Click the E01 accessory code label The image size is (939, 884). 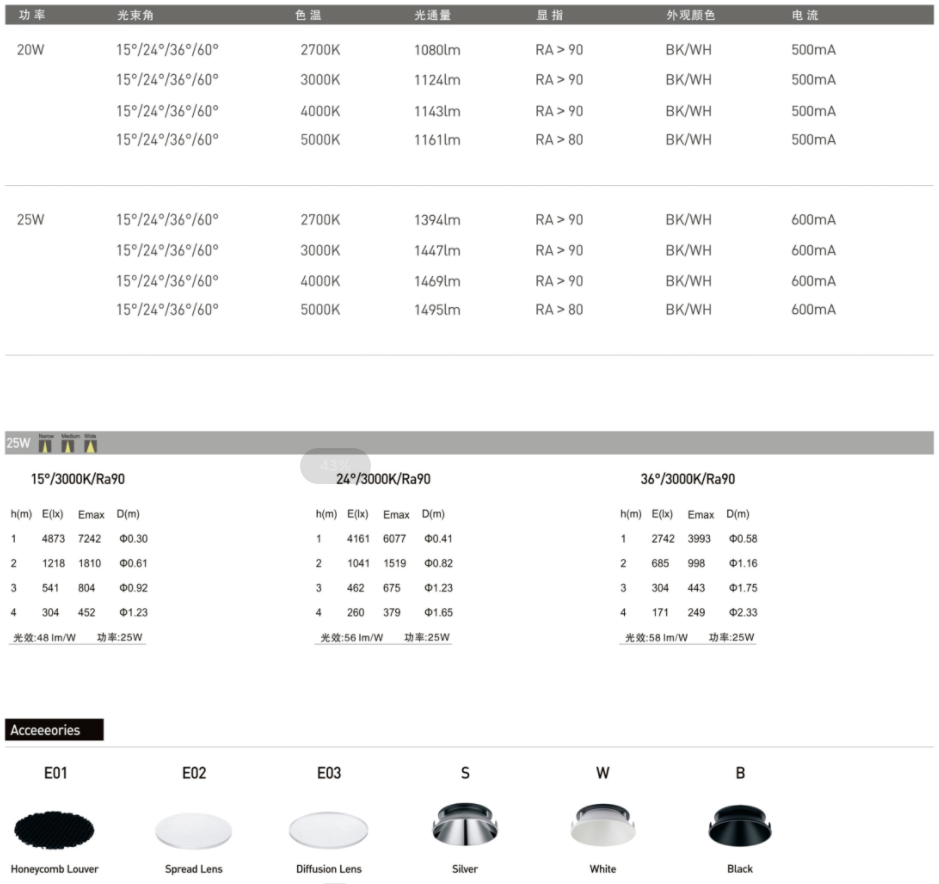pyautogui.click(x=55, y=773)
